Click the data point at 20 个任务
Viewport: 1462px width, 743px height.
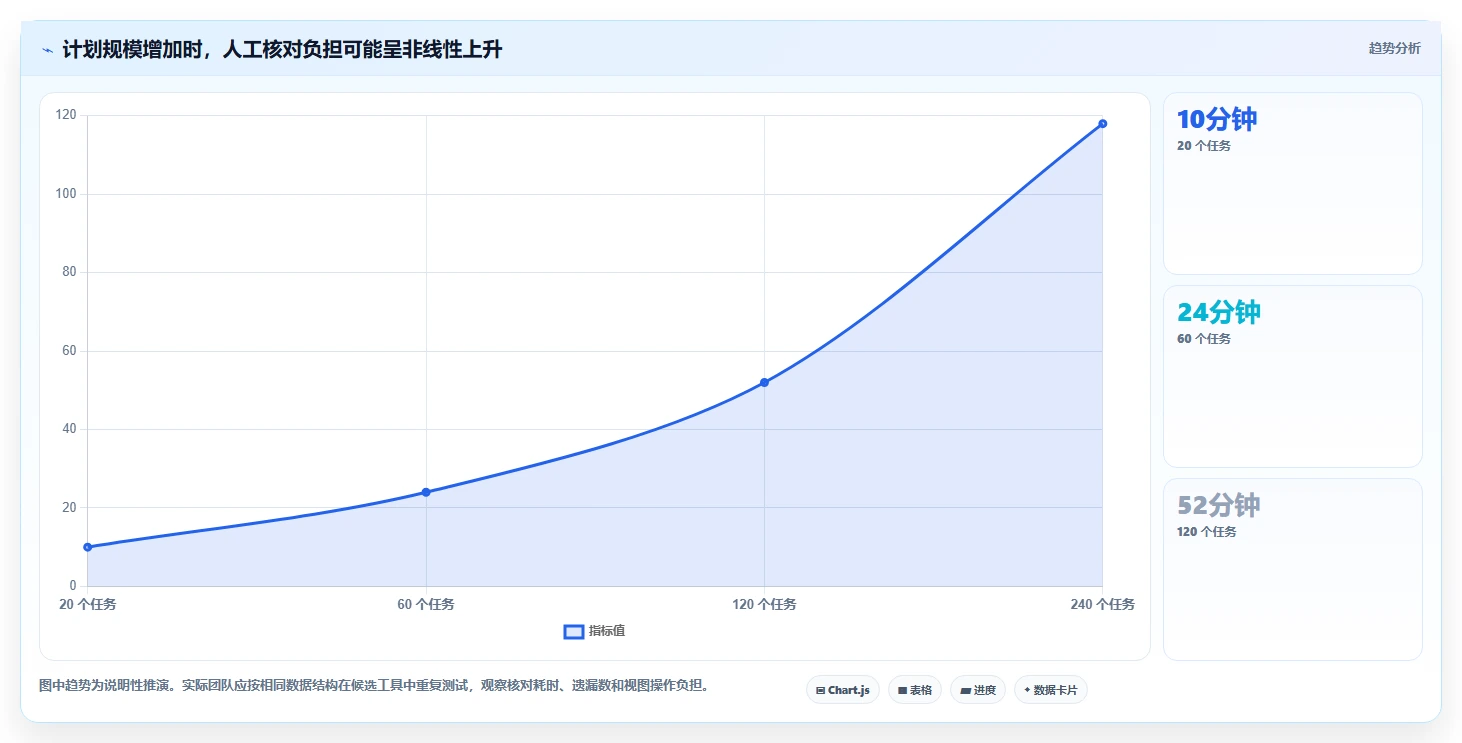[88, 547]
